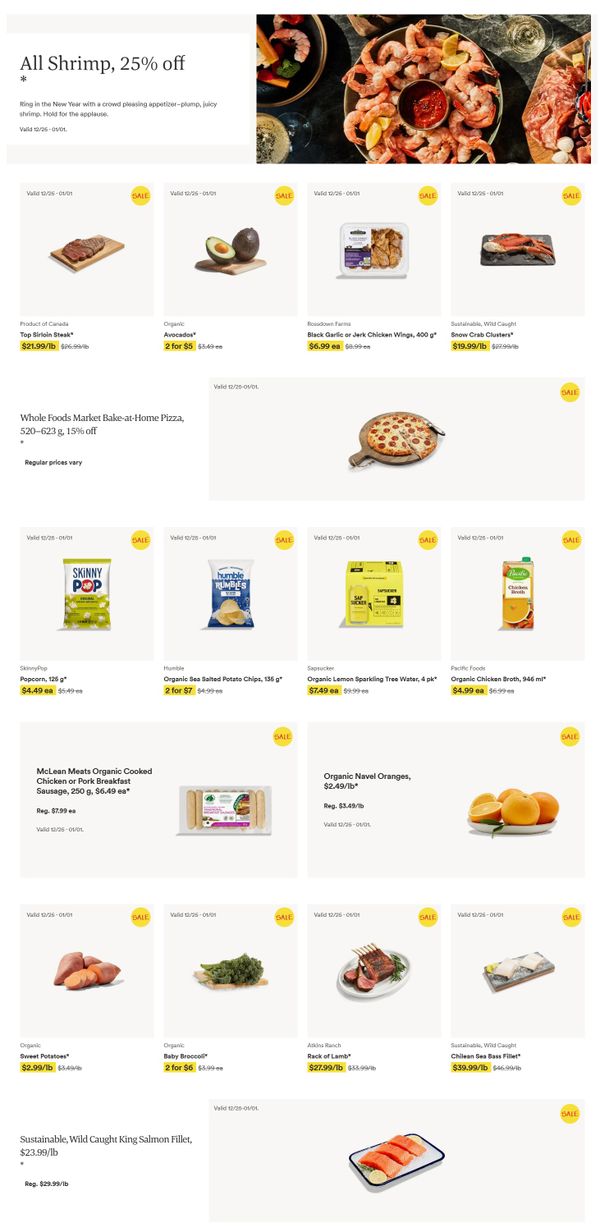Screen dimensions: 600x1232
Task: Click the SALE badge on Rack of Lamb
Action: click(x=428, y=916)
